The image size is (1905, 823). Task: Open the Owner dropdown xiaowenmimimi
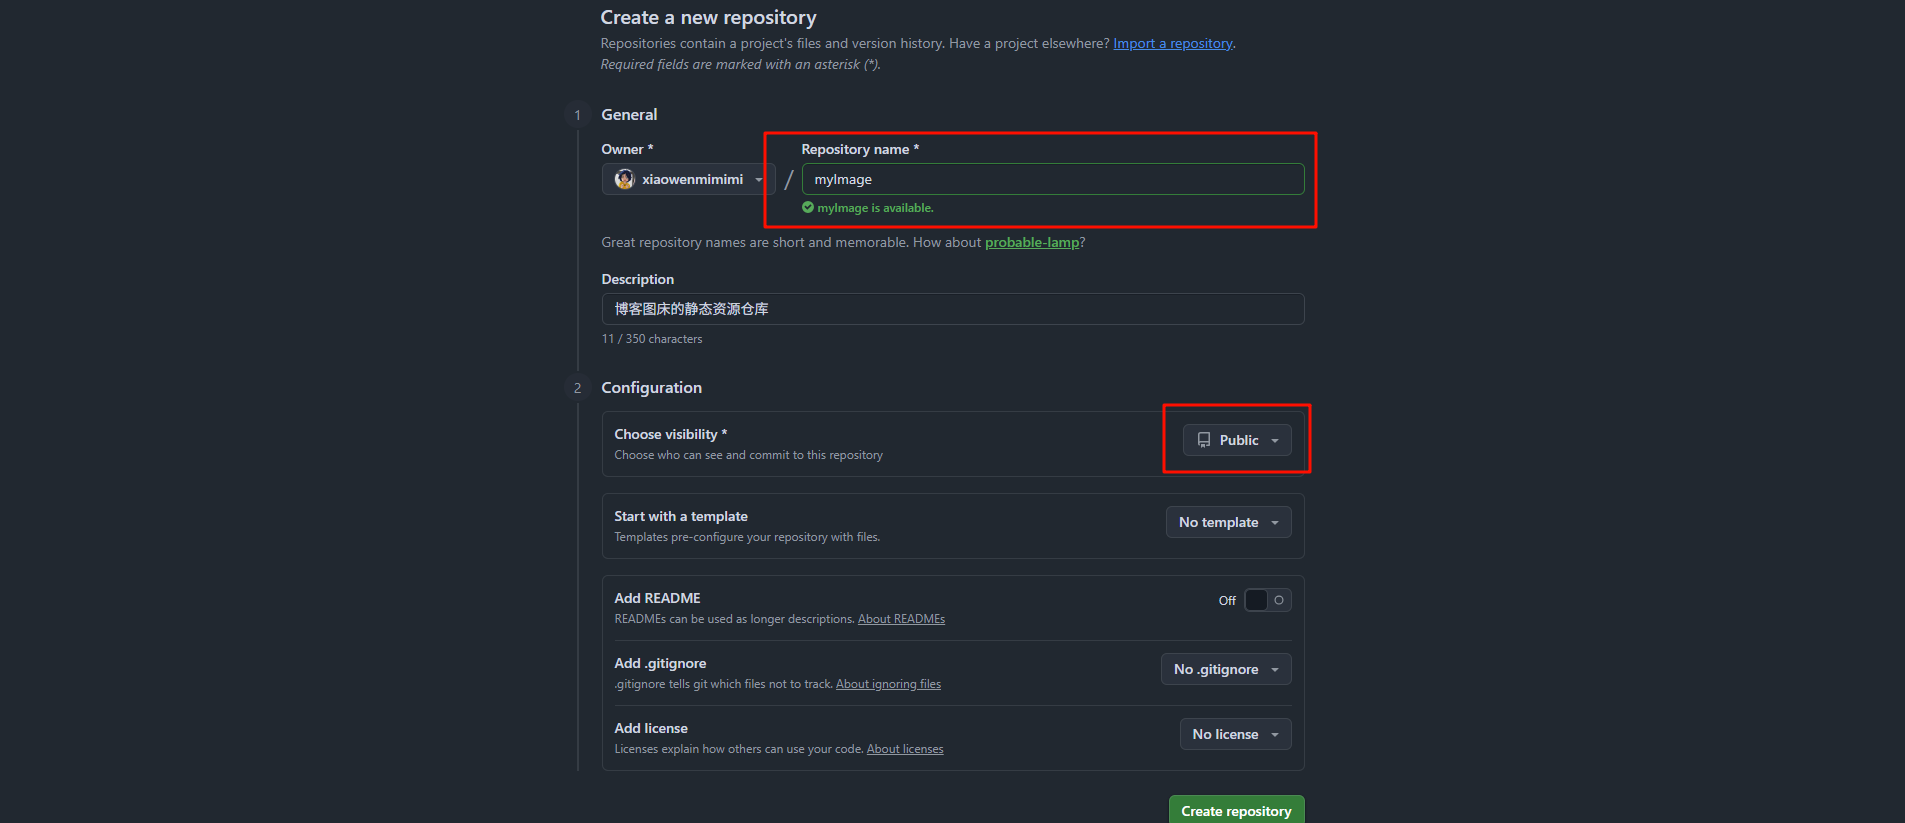(689, 179)
